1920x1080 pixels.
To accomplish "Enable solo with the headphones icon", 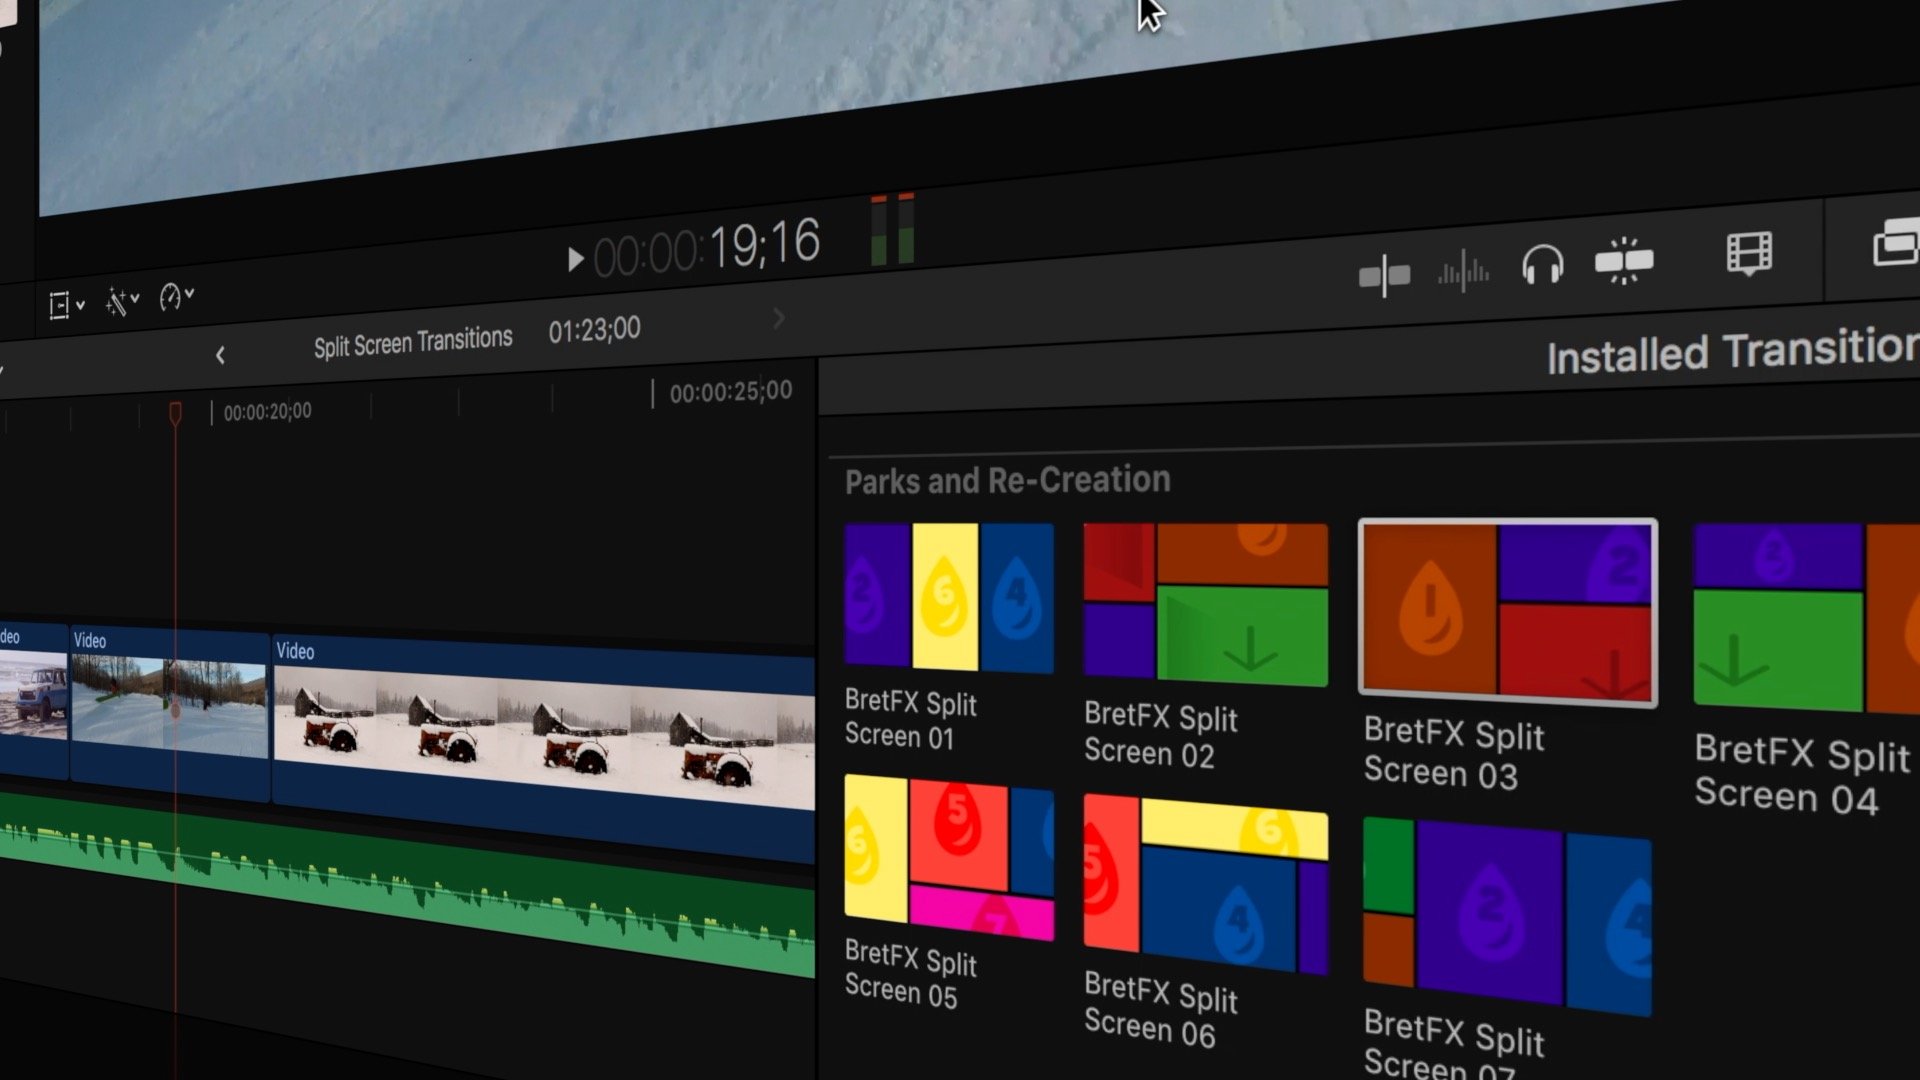I will click(1542, 266).
